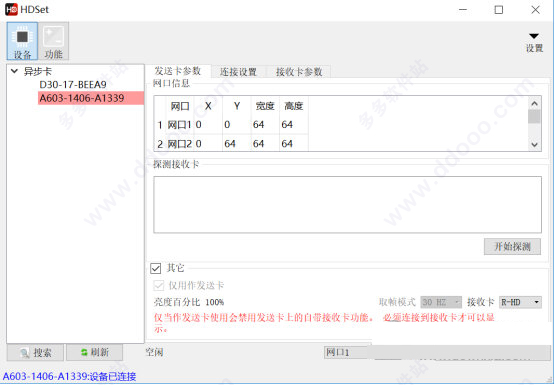Click the Y column header
Image resolution: width=555 pixels, height=385 pixels.
click(237, 106)
